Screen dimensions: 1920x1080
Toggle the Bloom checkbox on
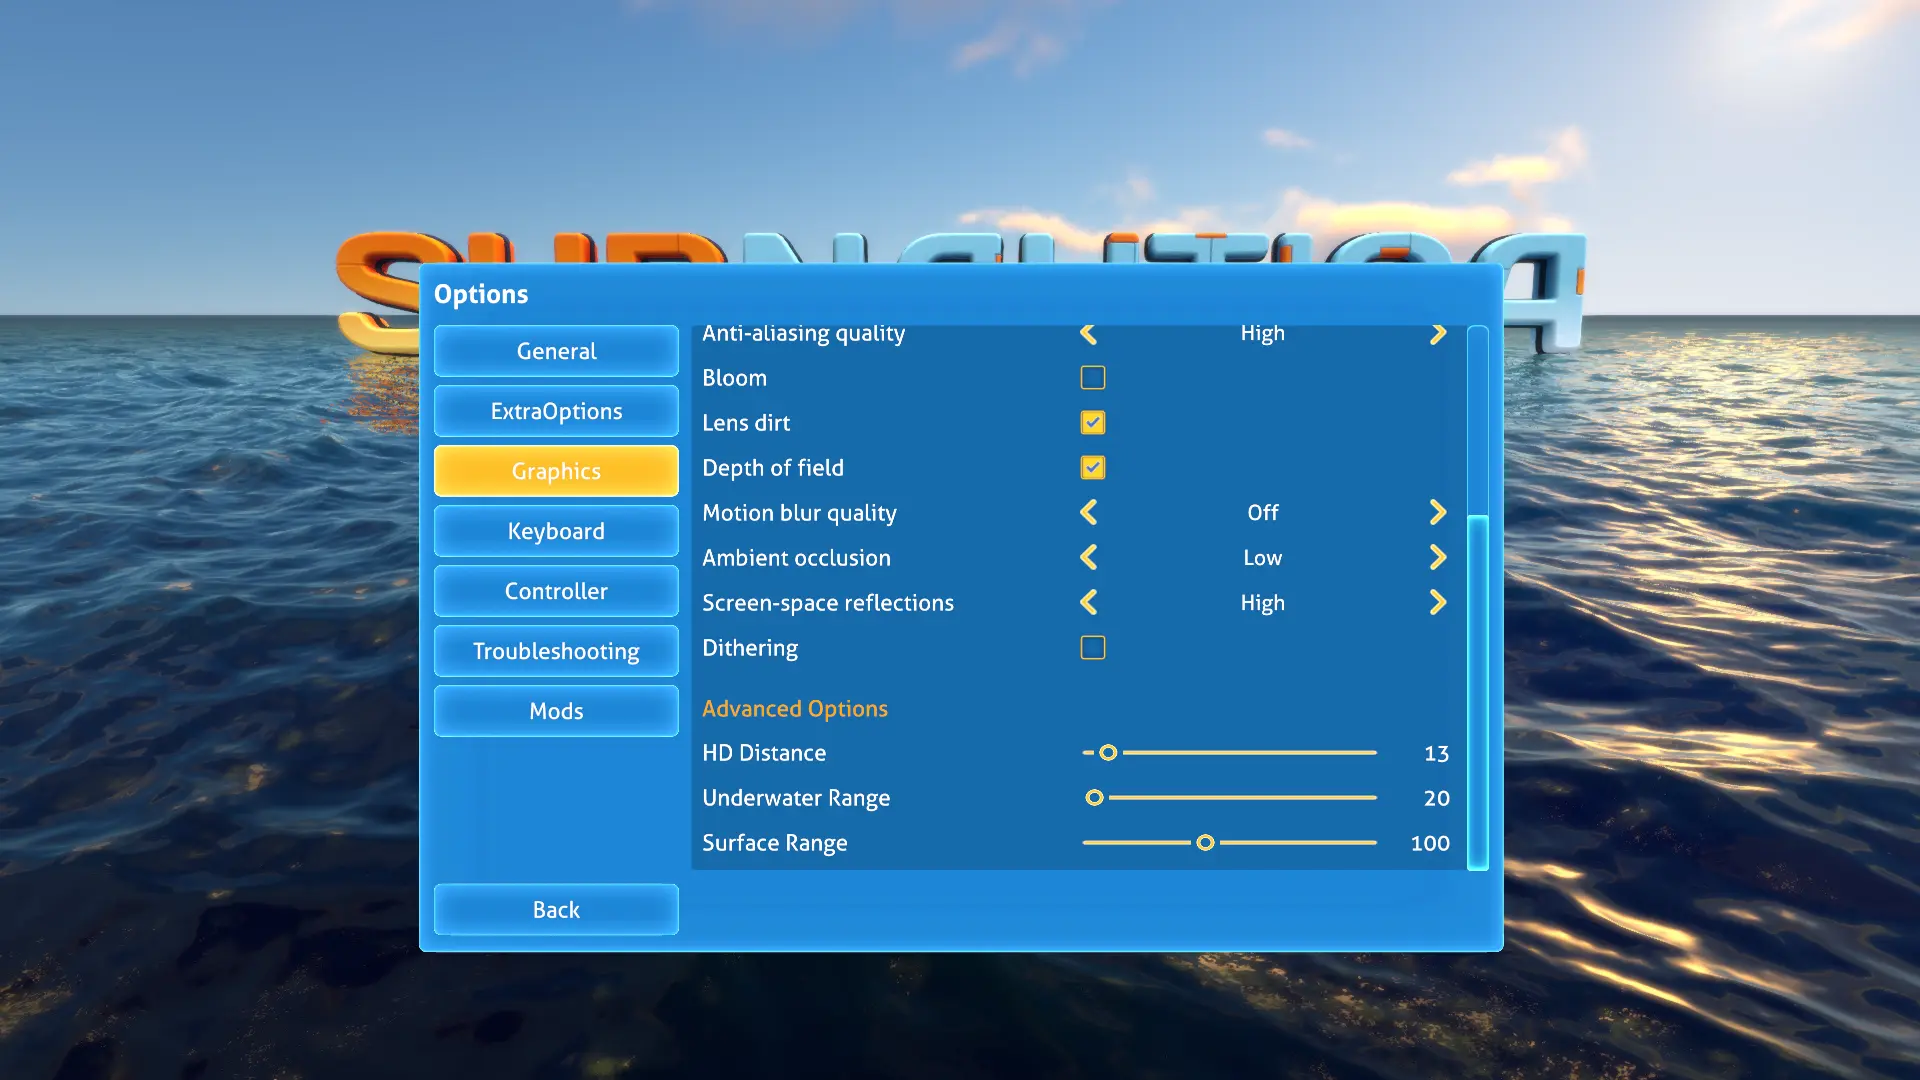tap(1092, 377)
